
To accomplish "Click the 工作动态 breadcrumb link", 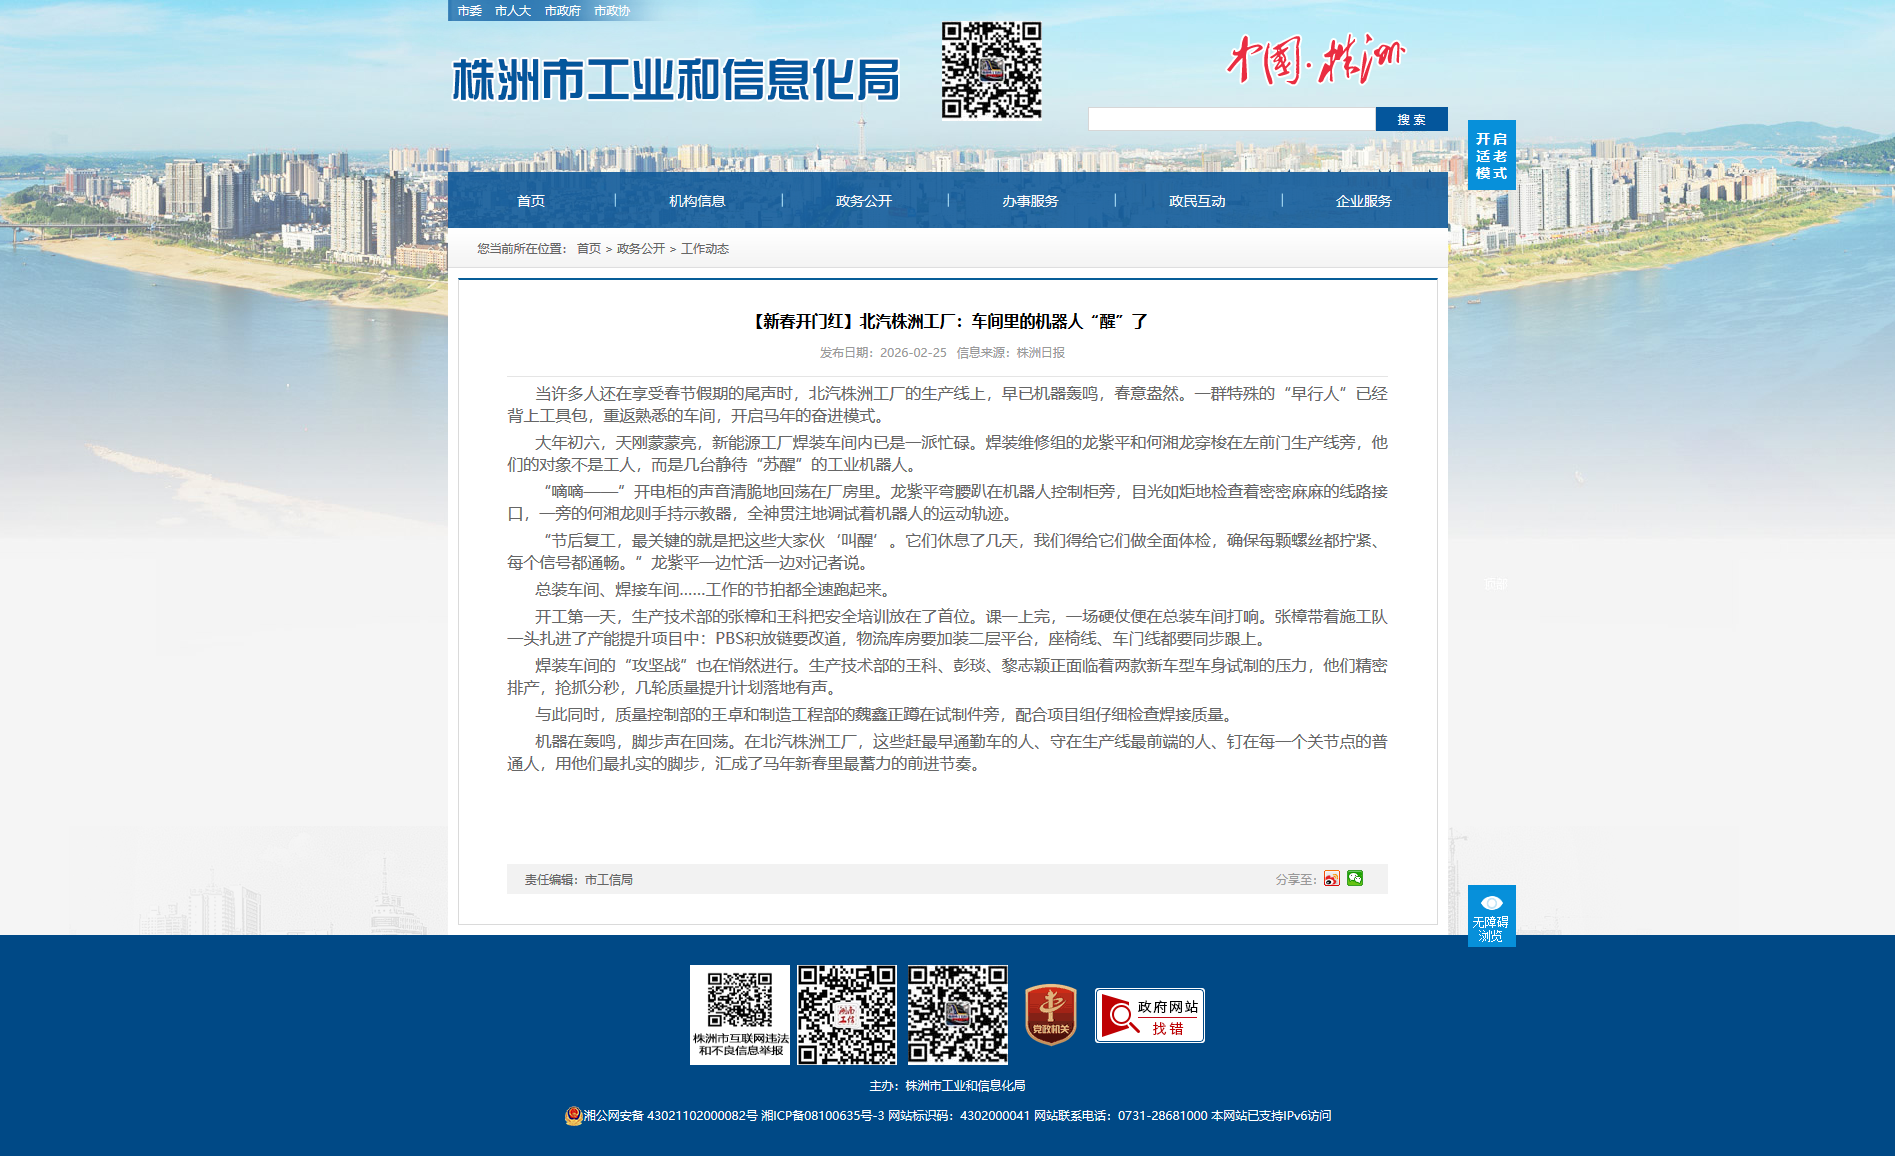I will 705,249.
